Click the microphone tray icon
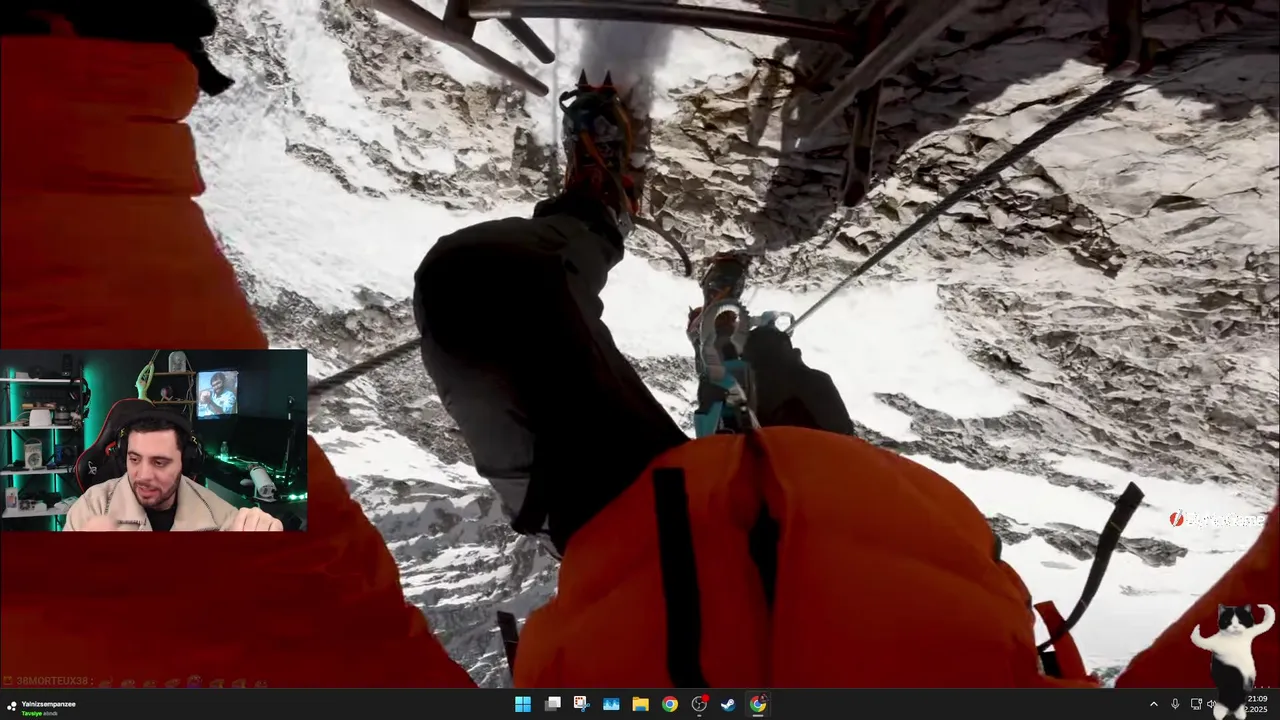Screen dimensions: 1280x720 point(1175,704)
